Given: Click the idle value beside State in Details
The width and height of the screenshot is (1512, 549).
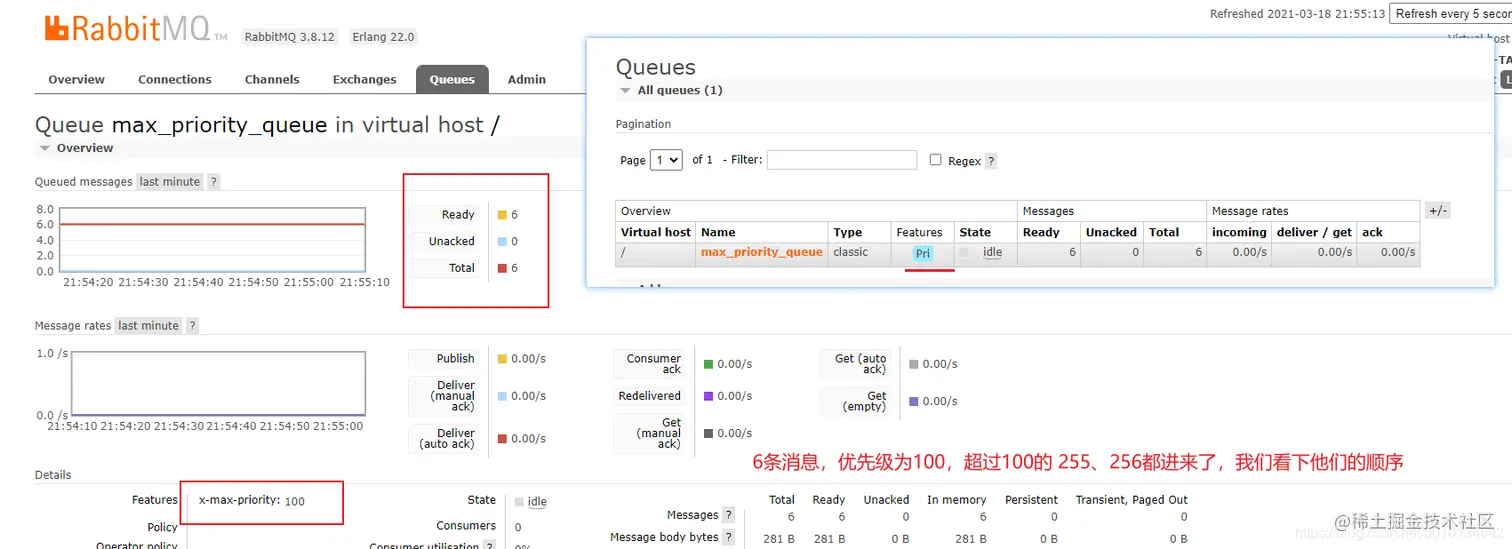Looking at the screenshot, I should 537,502.
